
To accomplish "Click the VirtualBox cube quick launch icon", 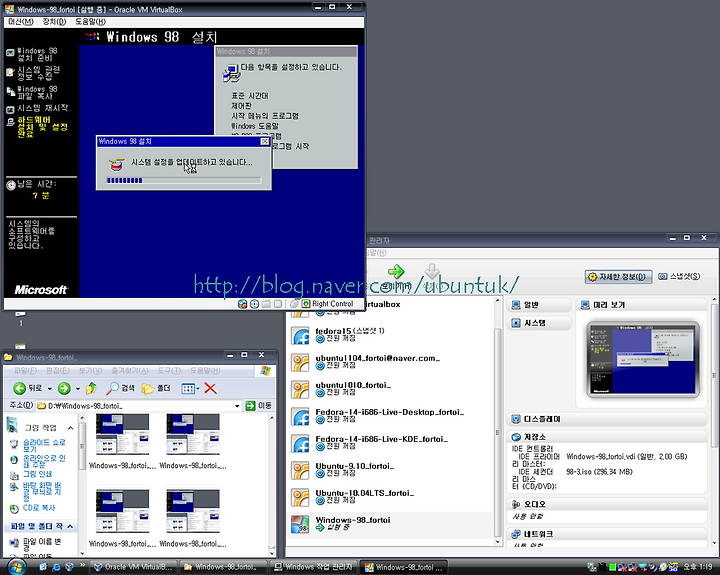I will (x=69, y=567).
